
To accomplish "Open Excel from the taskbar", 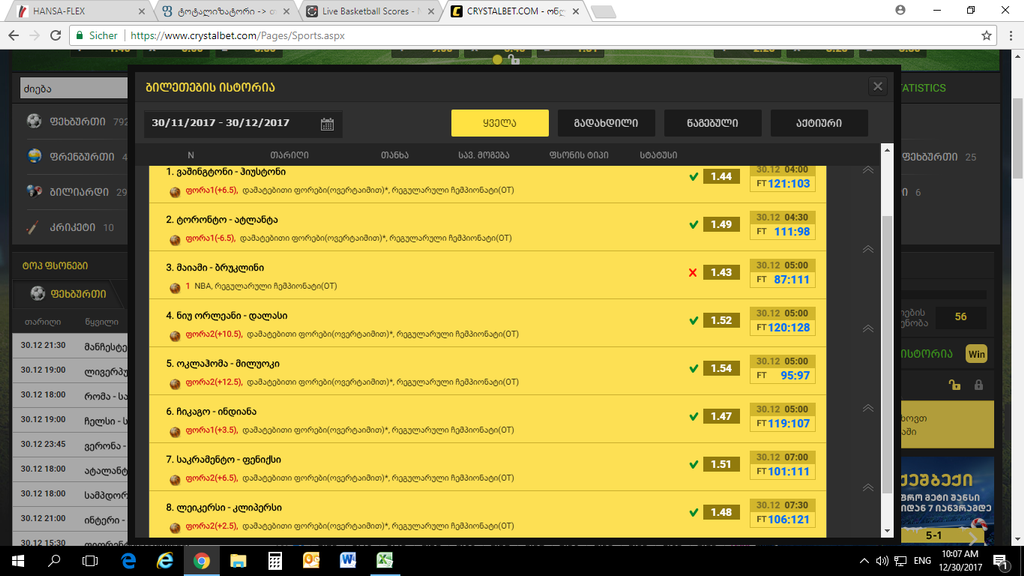I will [384, 560].
